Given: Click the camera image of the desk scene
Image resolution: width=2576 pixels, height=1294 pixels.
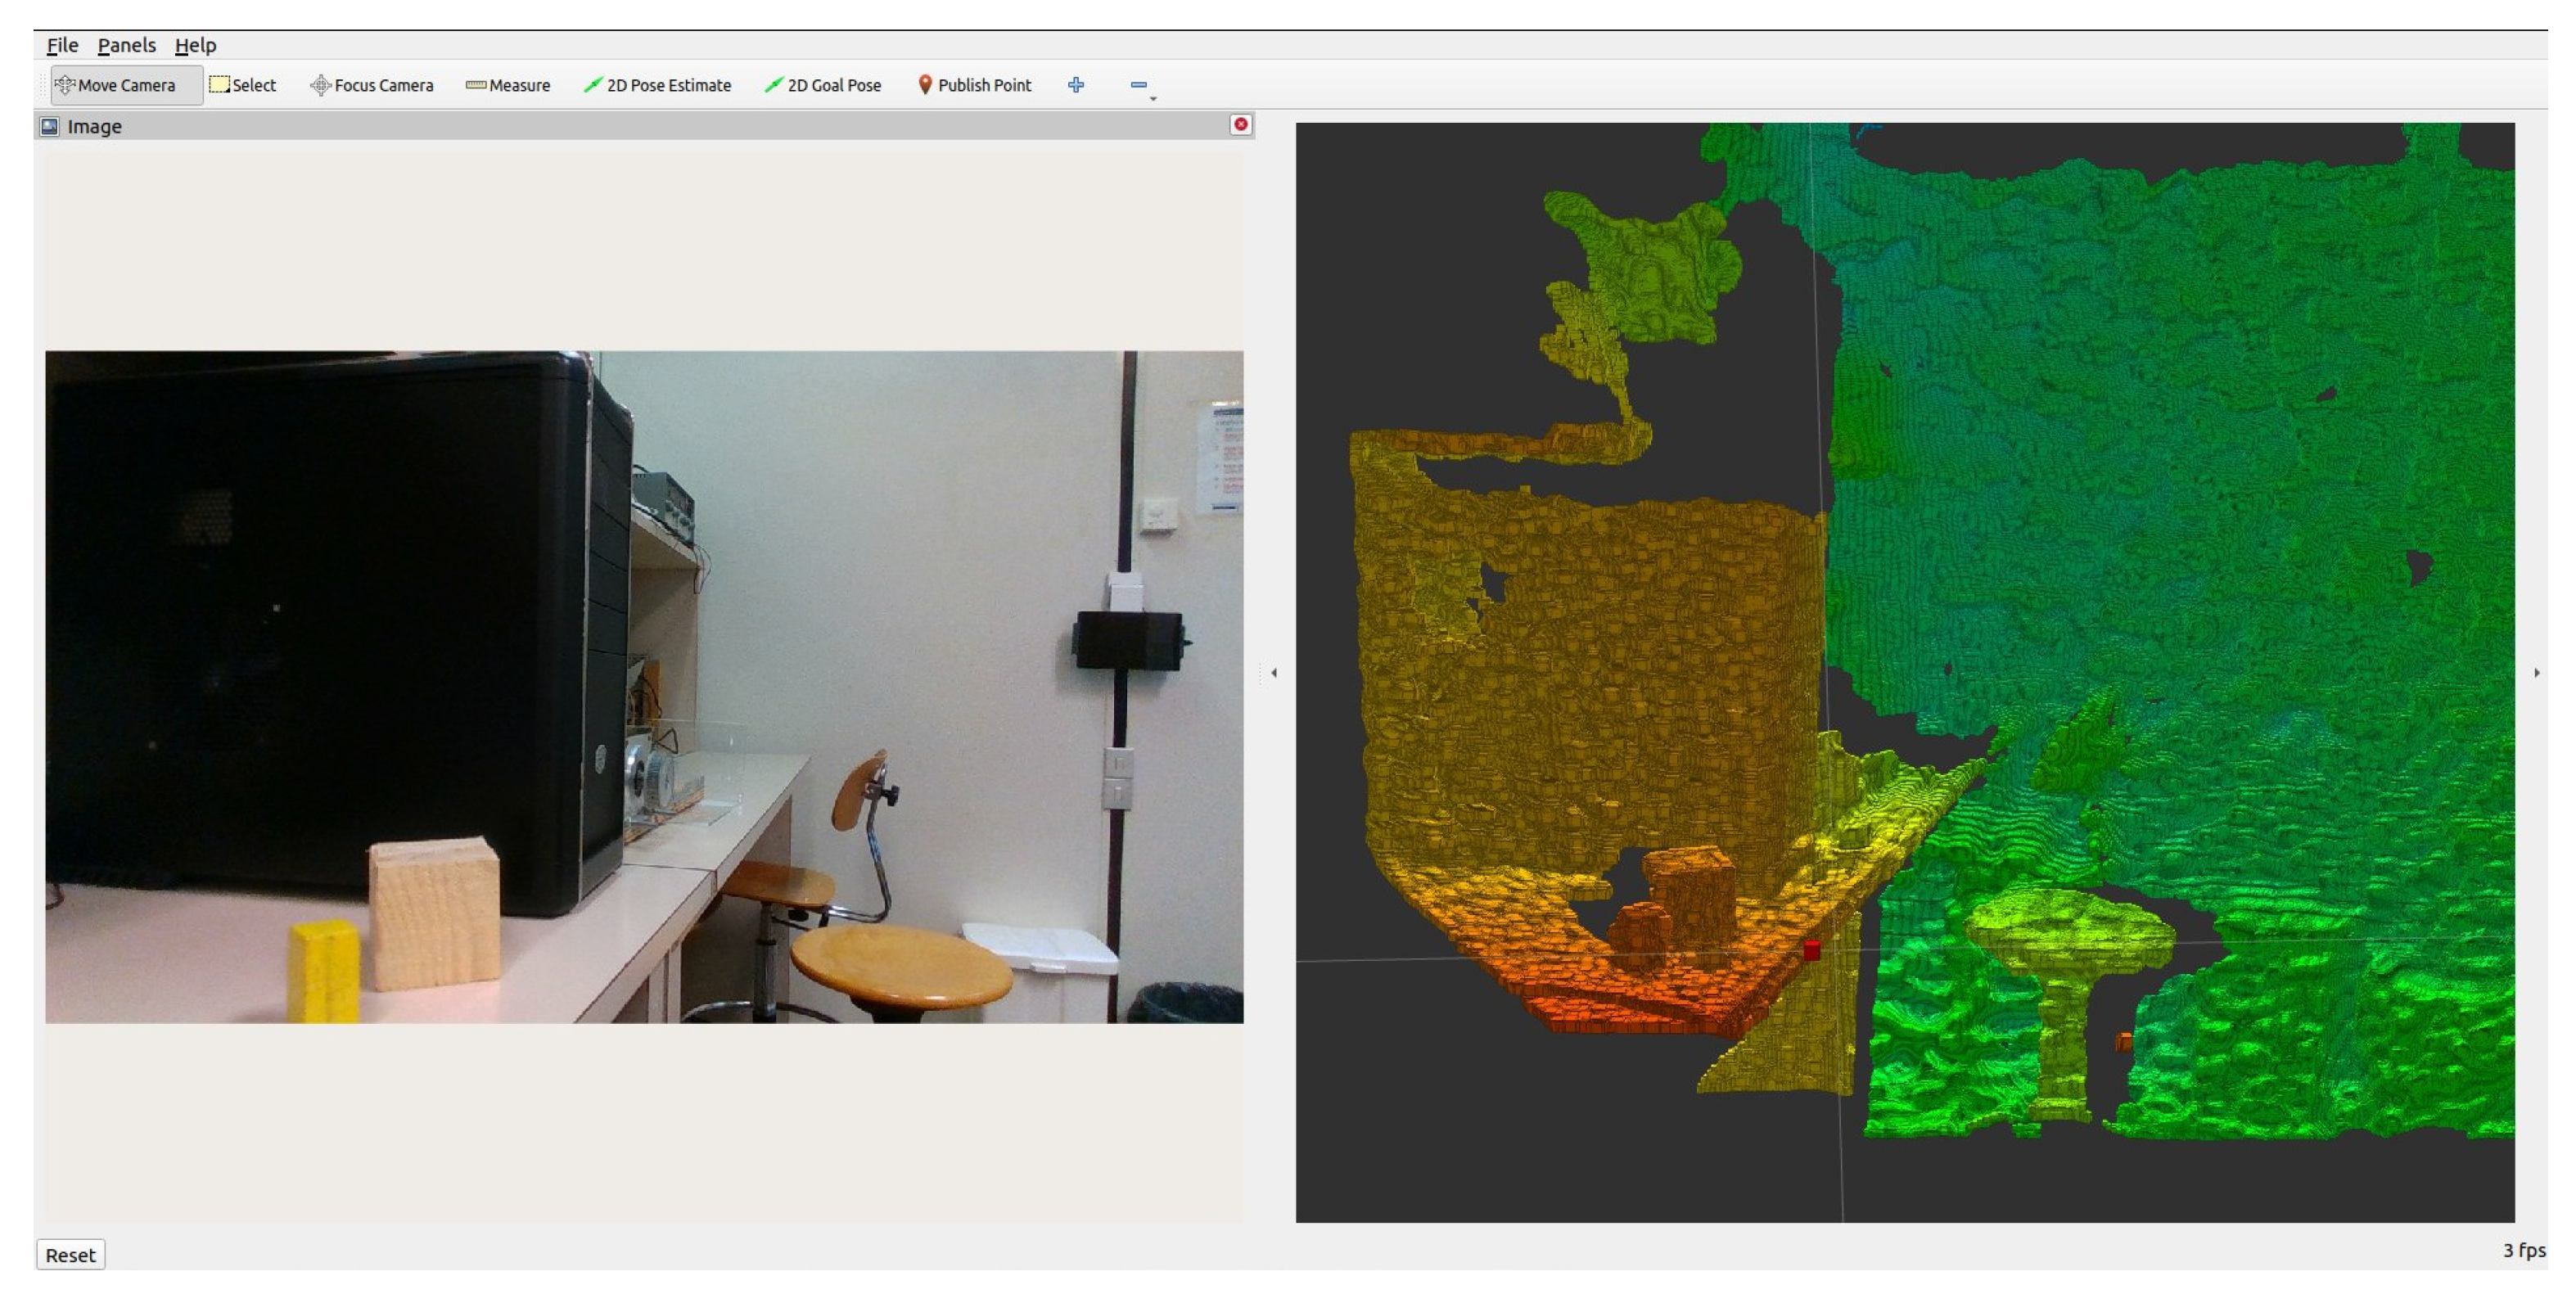Looking at the screenshot, I should (x=644, y=686).
